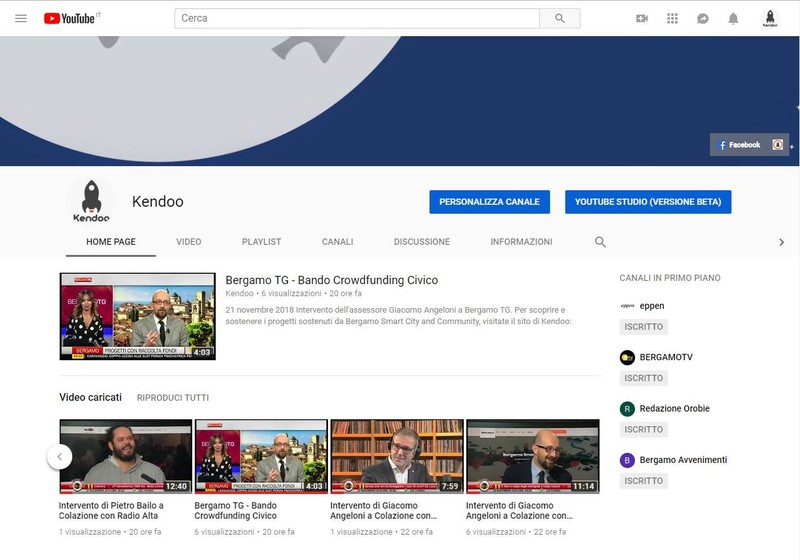Open the YouTube apps grid

point(672,18)
